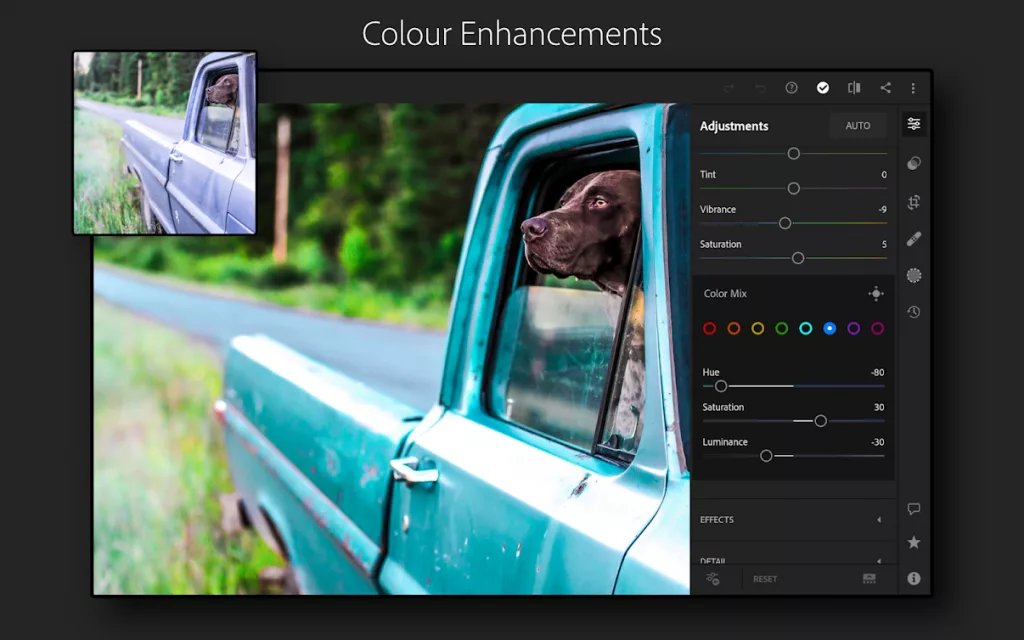Click the Hue label
The height and width of the screenshot is (640, 1024).
pyautogui.click(x=711, y=372)
